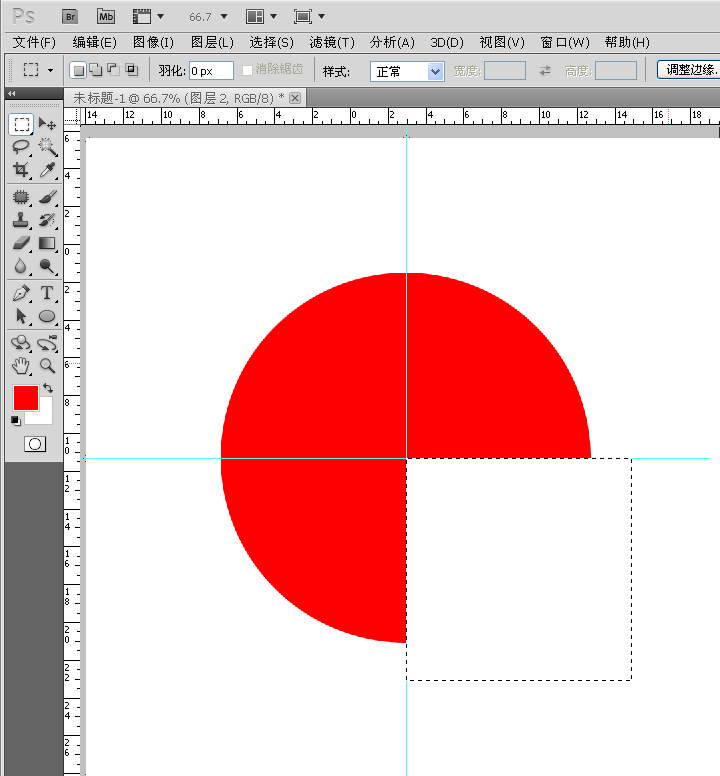Click the 高度 height input field
The height and width of the screenshot is (776, 720).
click(616, 71)
